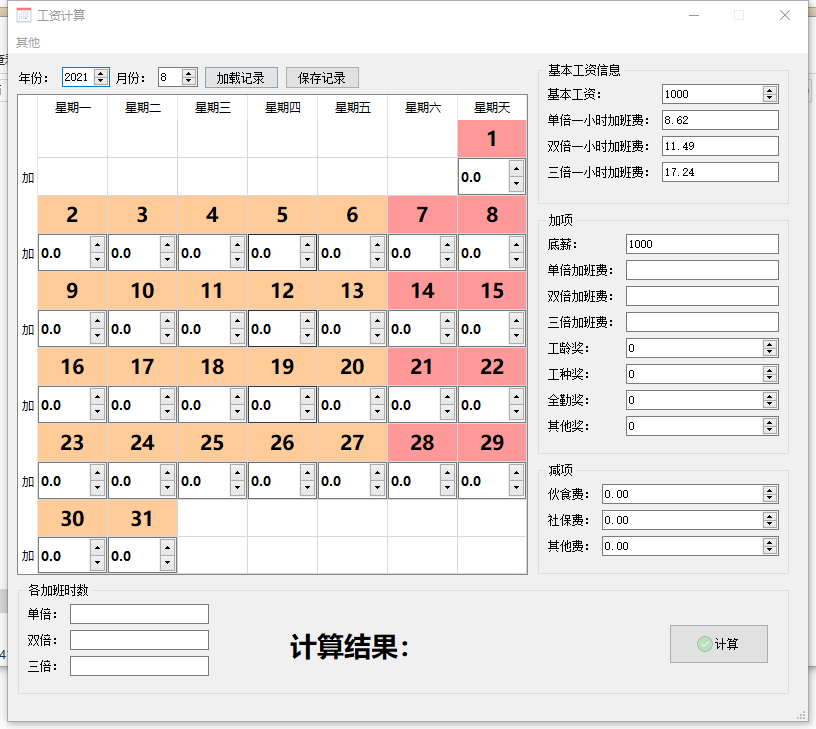Select the day 14 calendar cell
This screenshot has width=816, height=729.
tap(422, 291)
